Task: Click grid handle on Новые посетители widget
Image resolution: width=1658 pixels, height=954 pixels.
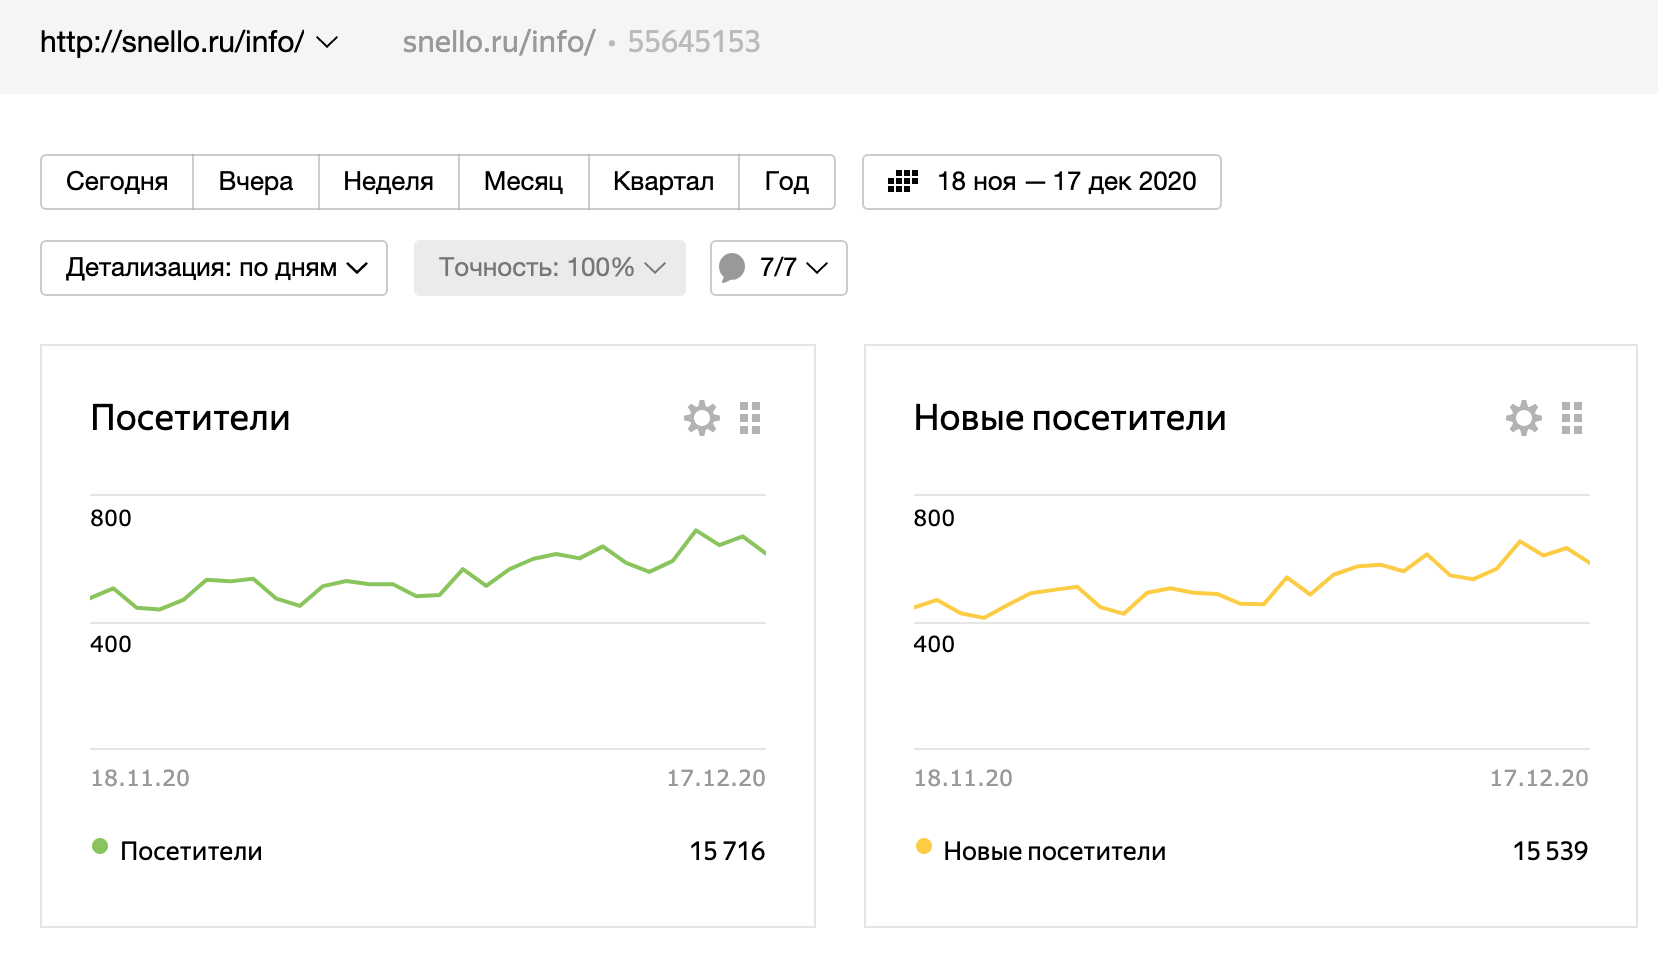Action: [x=1572, y=418]
